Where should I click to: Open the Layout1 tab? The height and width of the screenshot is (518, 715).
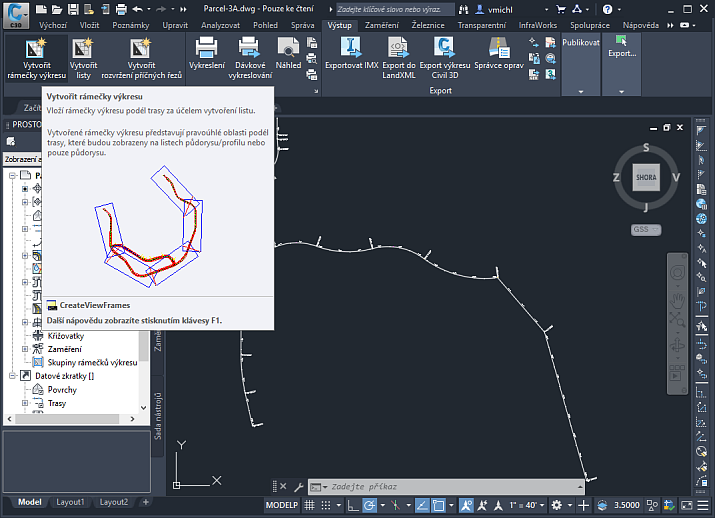click(70, 502)
